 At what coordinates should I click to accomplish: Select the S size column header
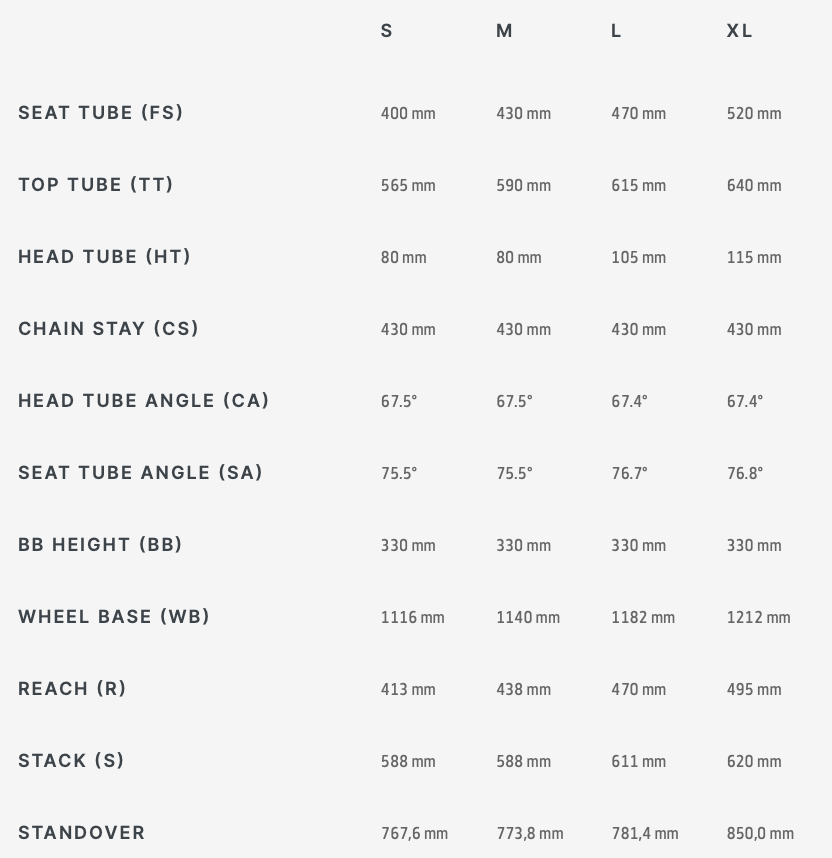[386, 31]
